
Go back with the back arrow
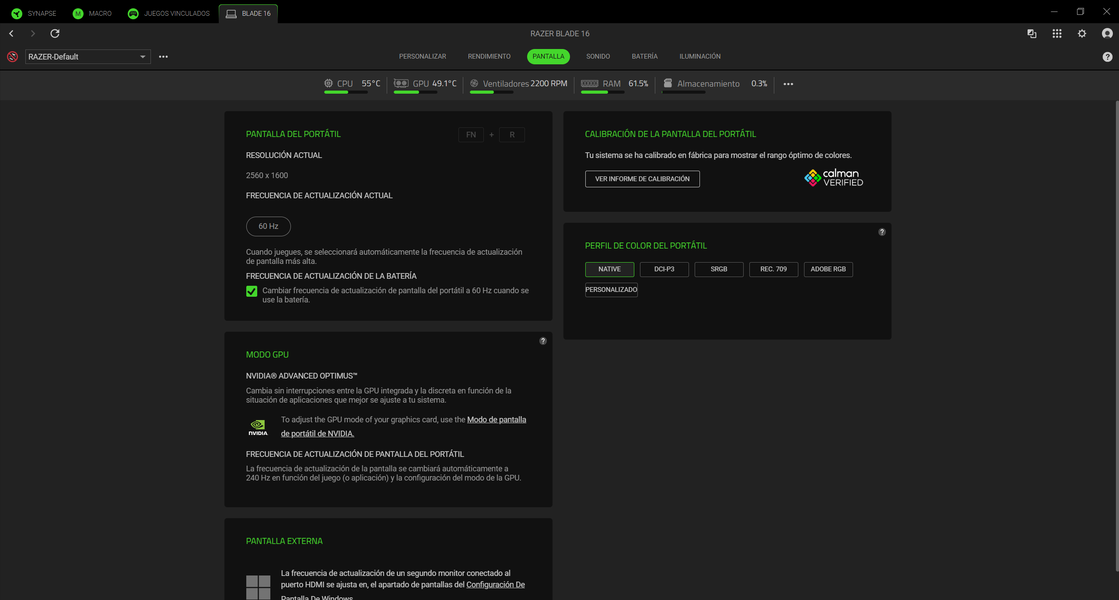[11, 34]
